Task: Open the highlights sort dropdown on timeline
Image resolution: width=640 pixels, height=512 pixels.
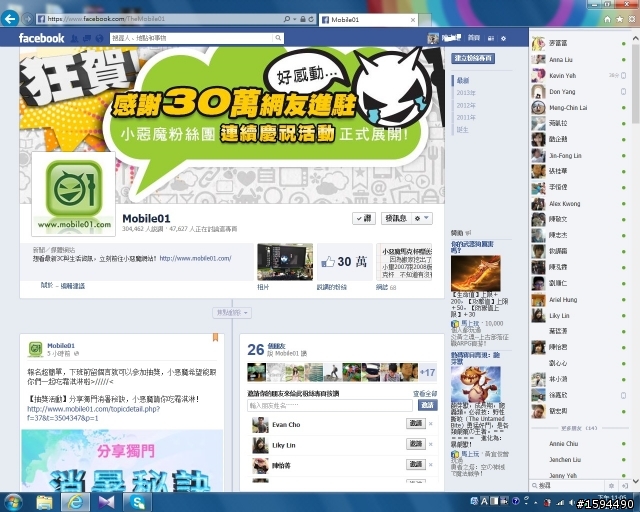Action: (x=232, y=313)
